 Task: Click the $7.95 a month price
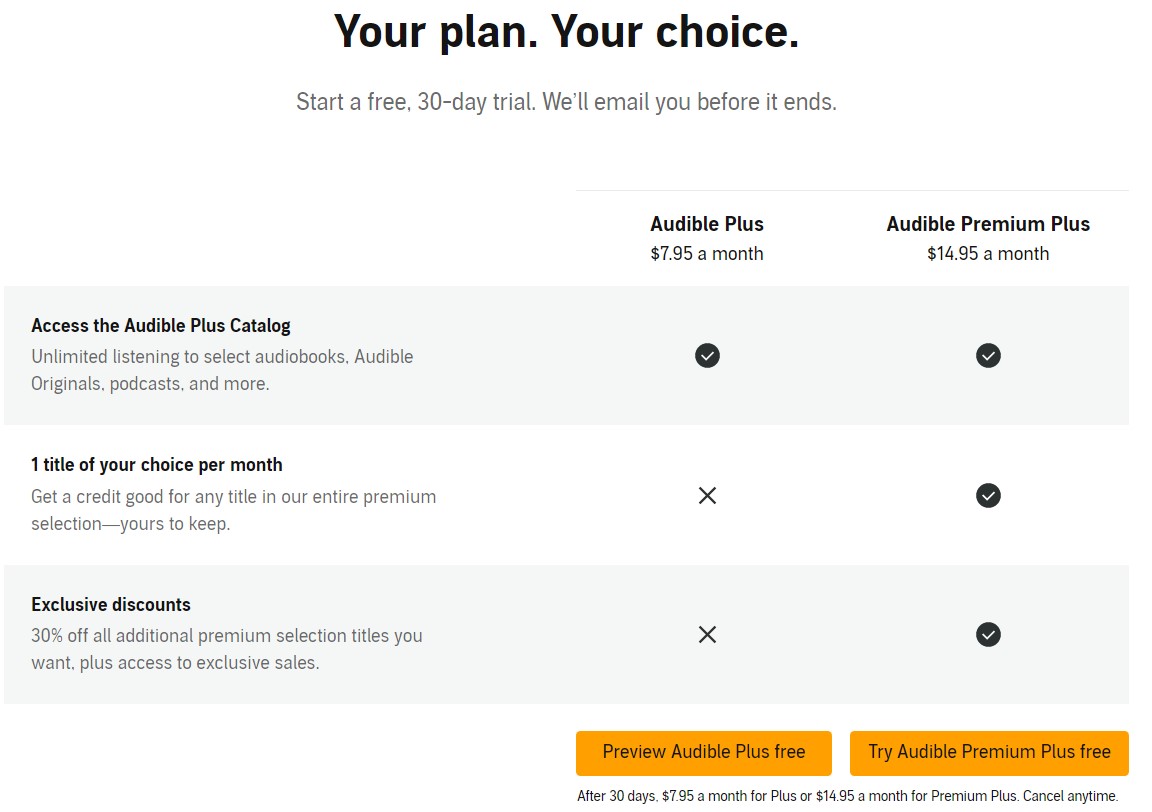coord(707,254)
